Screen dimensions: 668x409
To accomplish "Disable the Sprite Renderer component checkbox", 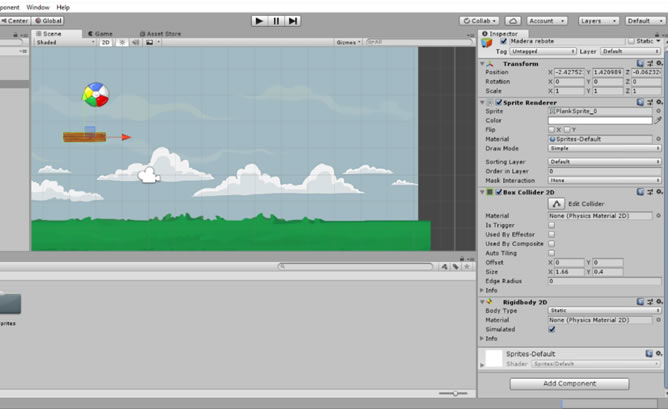I will pos(498,102).
